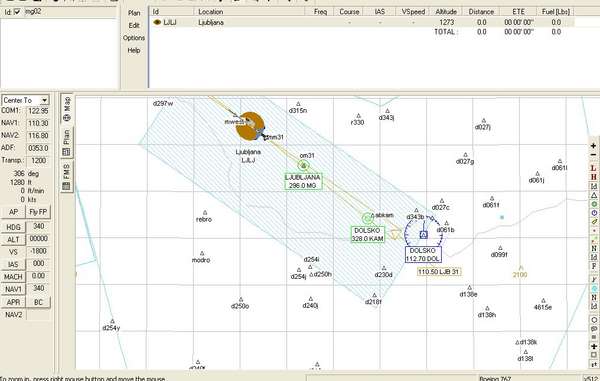
Task: Toggle the HDG hold button
Action: click(13, 227)
